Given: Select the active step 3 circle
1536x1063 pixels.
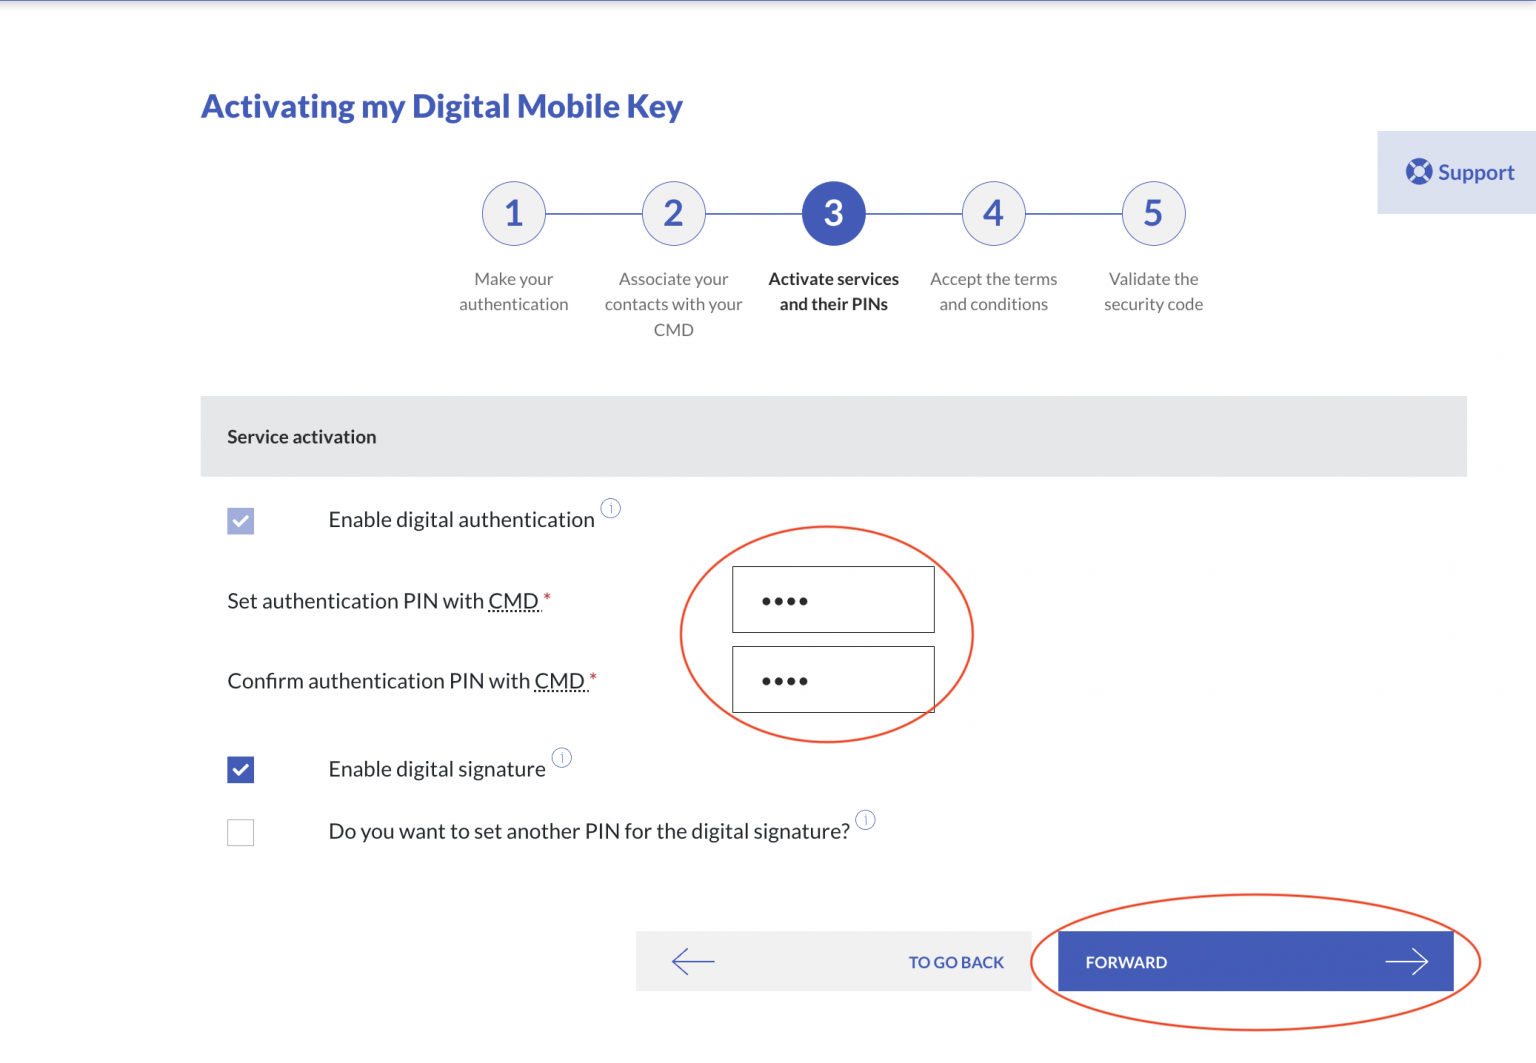Looking at the screenshot, I should coord(834,213).
